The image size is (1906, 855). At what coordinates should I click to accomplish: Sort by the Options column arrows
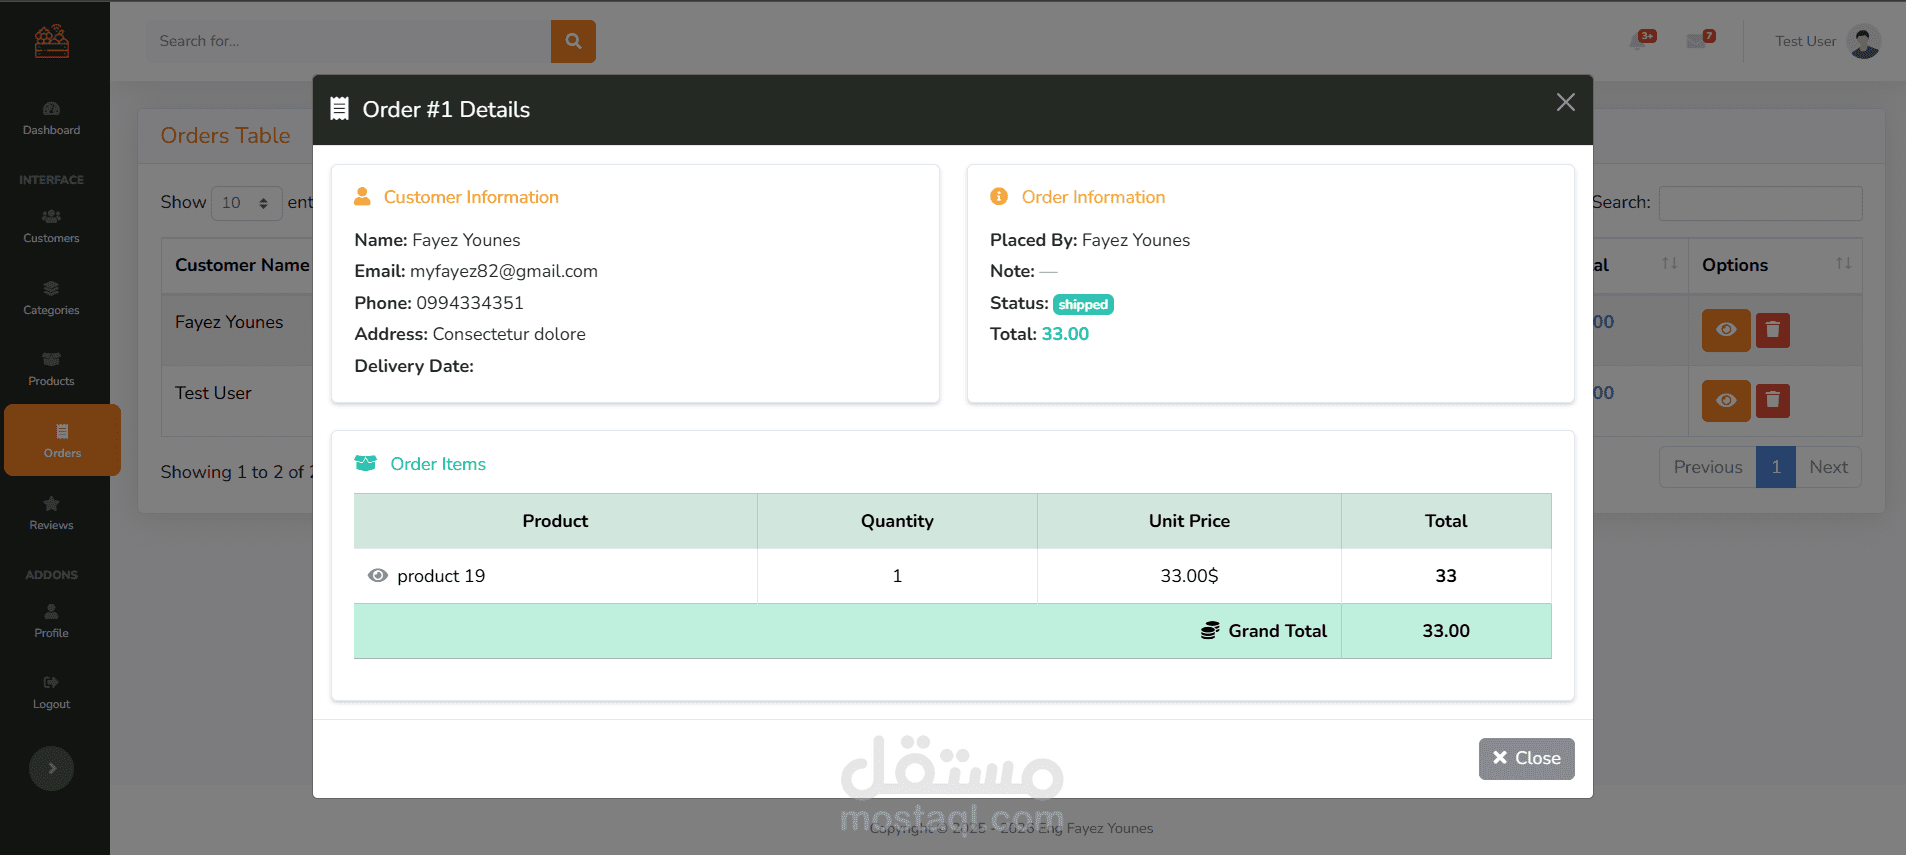(x=1843, y=264)
